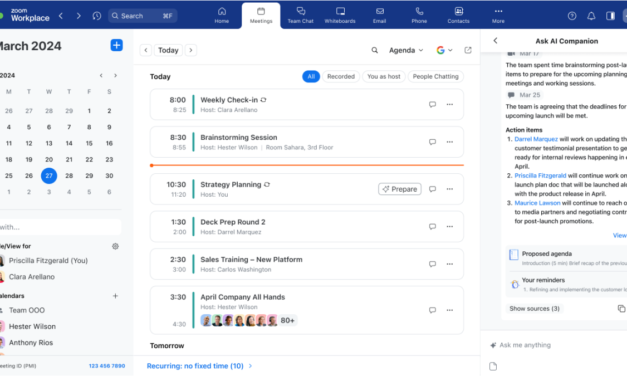Open the Whiteboards tab
This screenshot has width=627, height=376.
click(x=340, y=15)
